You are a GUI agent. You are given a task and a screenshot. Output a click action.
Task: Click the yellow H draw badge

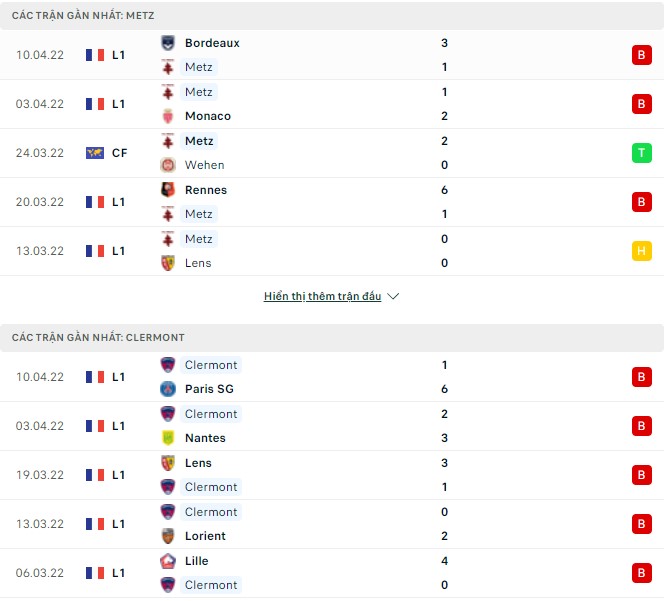tap(641, 251)
